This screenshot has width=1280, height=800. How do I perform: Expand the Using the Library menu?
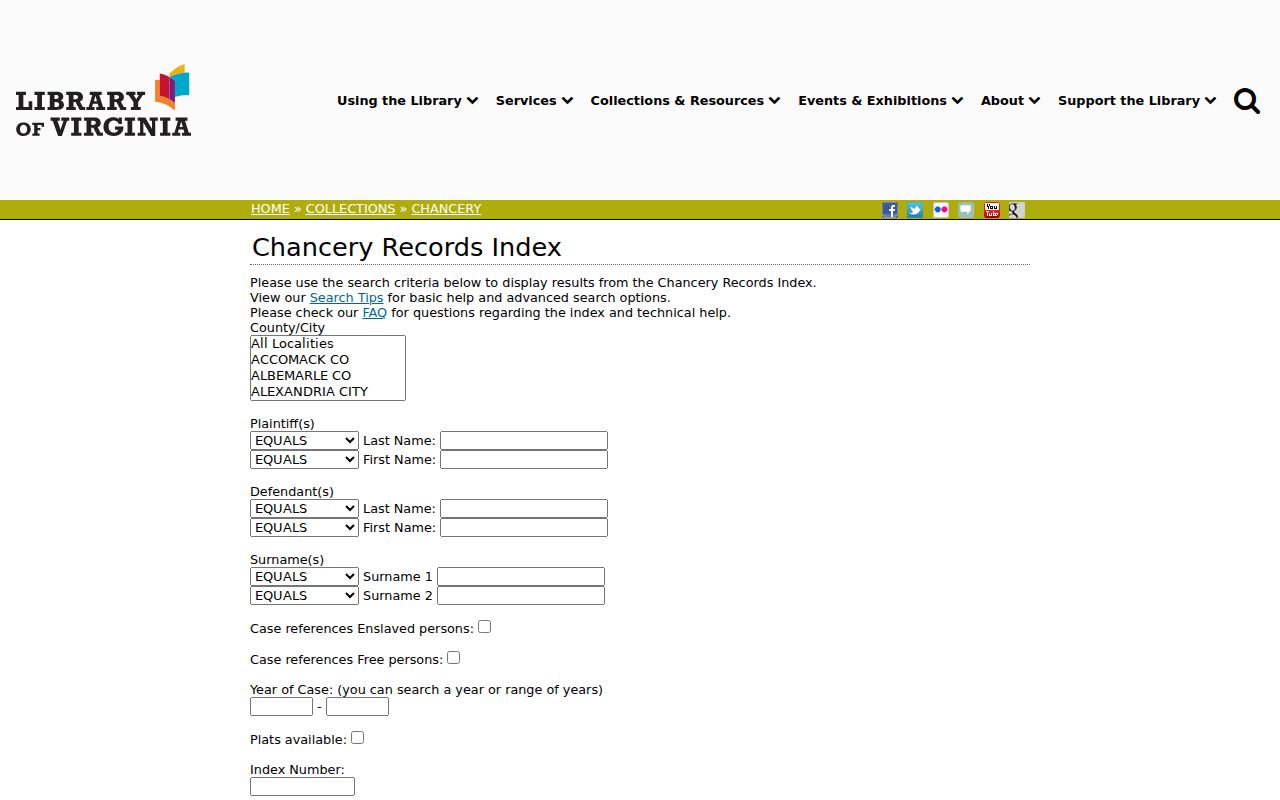pyautogui.click(x=408, y=101)
